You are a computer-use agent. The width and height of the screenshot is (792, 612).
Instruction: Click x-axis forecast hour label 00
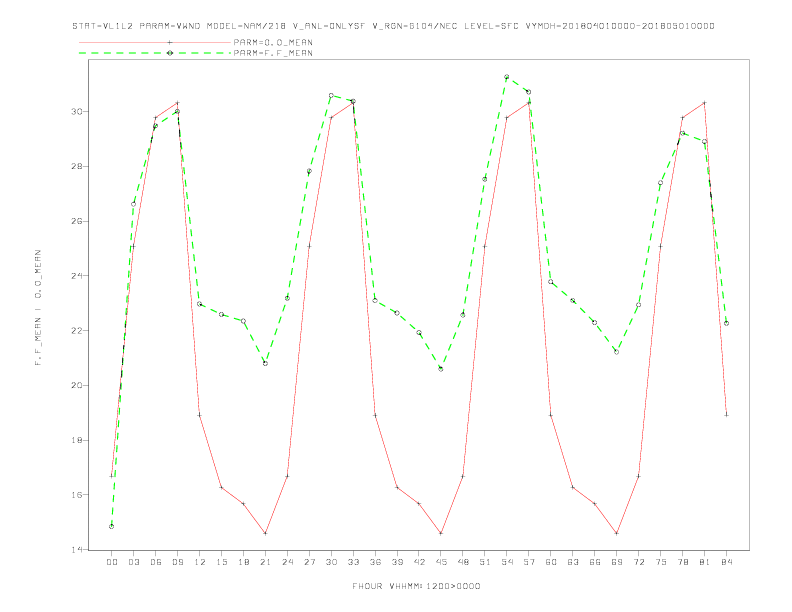[112, 562]
